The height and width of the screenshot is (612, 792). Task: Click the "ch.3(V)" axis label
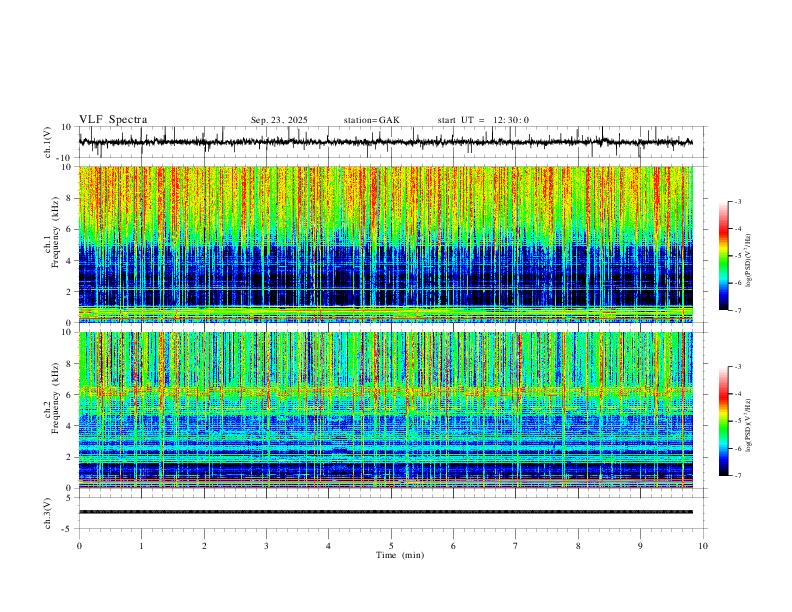click(x=49, y=513)
